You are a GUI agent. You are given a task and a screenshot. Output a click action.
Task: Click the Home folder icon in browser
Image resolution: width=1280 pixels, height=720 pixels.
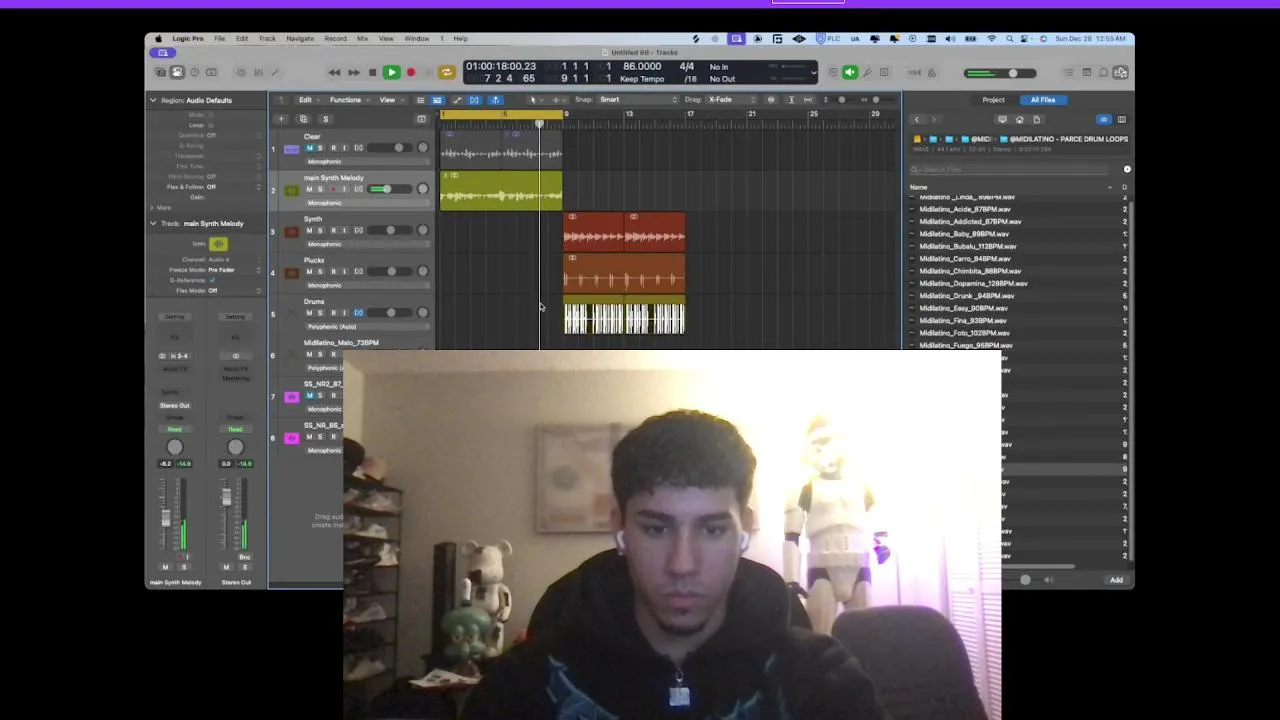tap(1019, 120)
